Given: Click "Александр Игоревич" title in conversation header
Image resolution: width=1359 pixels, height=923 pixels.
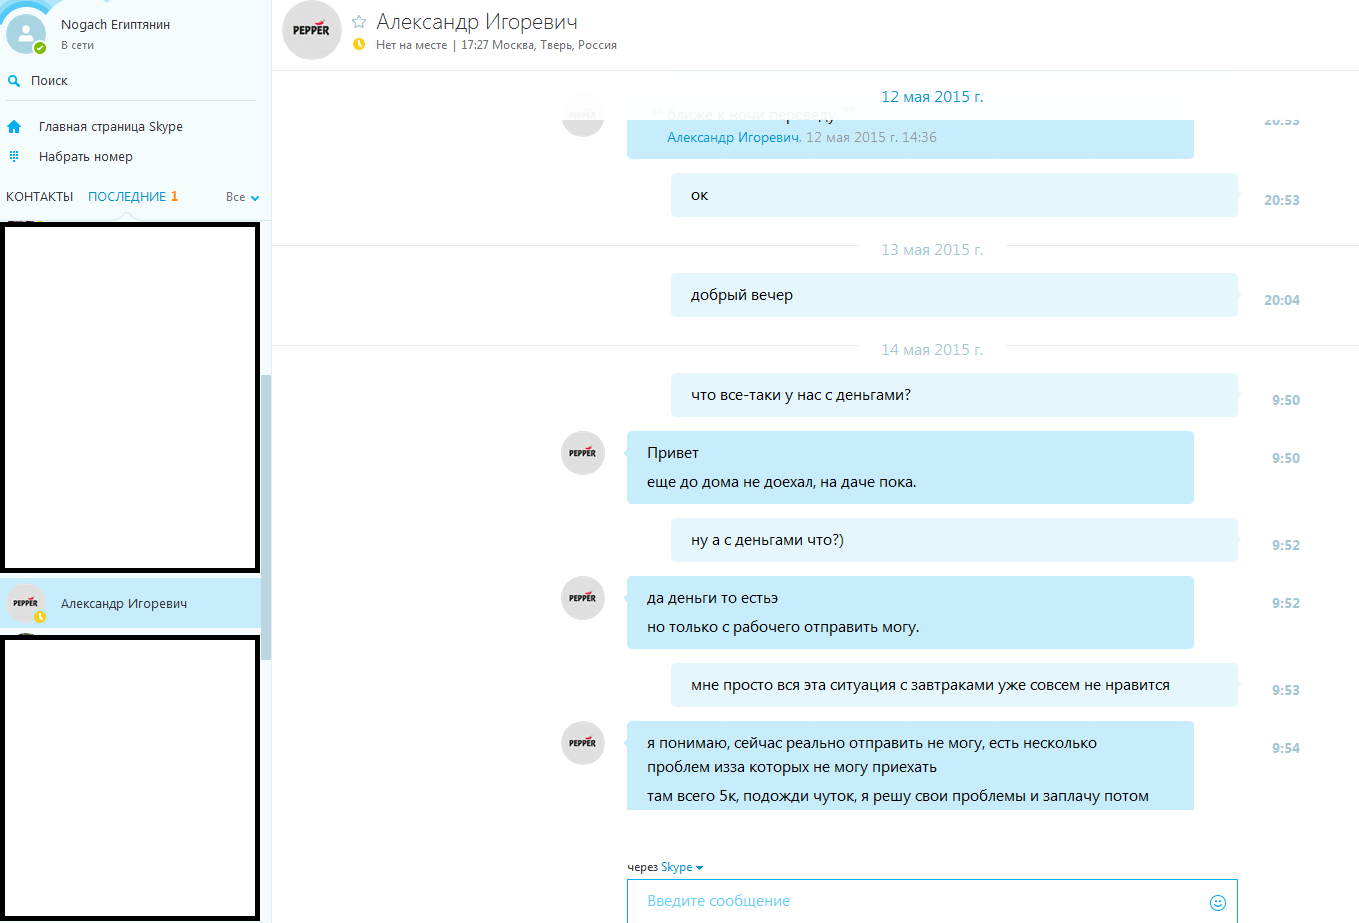Looking at the screenshot, I should pyautogui.click(x=477, y=22).
